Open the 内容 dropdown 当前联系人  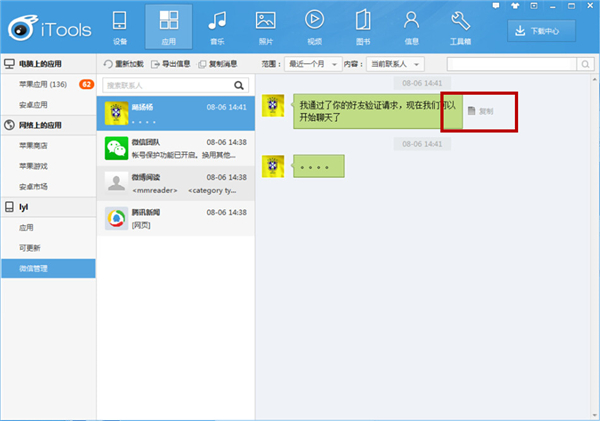click(395, 64)
